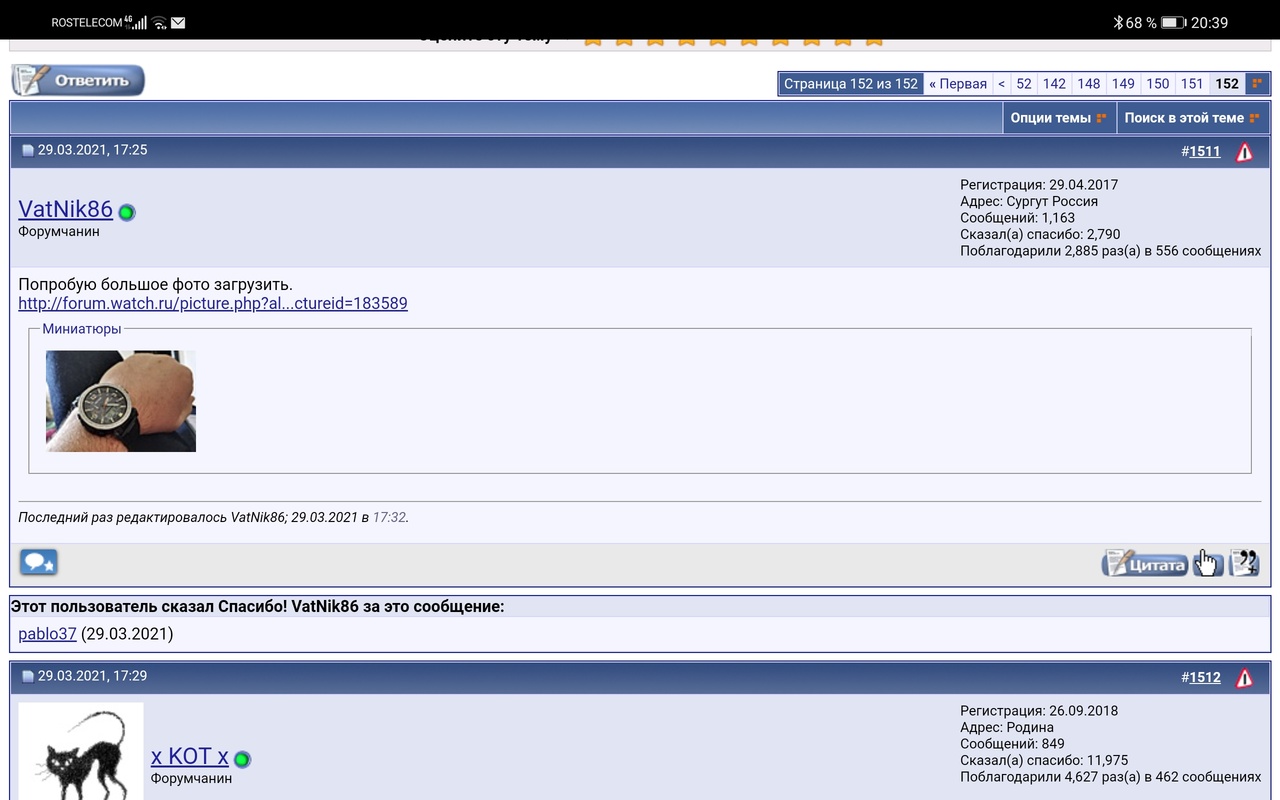The width and height of the screenshot is (1280, 800).
Task: Click the thank-you hand icon under VatNik86's post
Action: pos(1208,564)
